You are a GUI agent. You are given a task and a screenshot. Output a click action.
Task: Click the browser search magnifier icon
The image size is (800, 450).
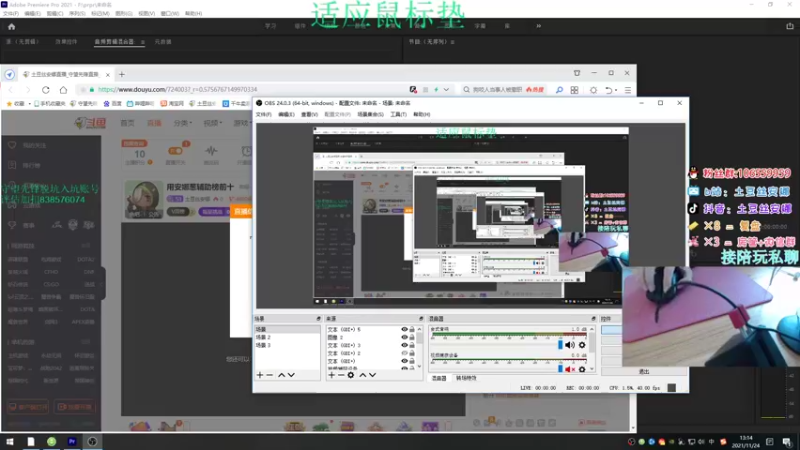click(x=559, y=90)
